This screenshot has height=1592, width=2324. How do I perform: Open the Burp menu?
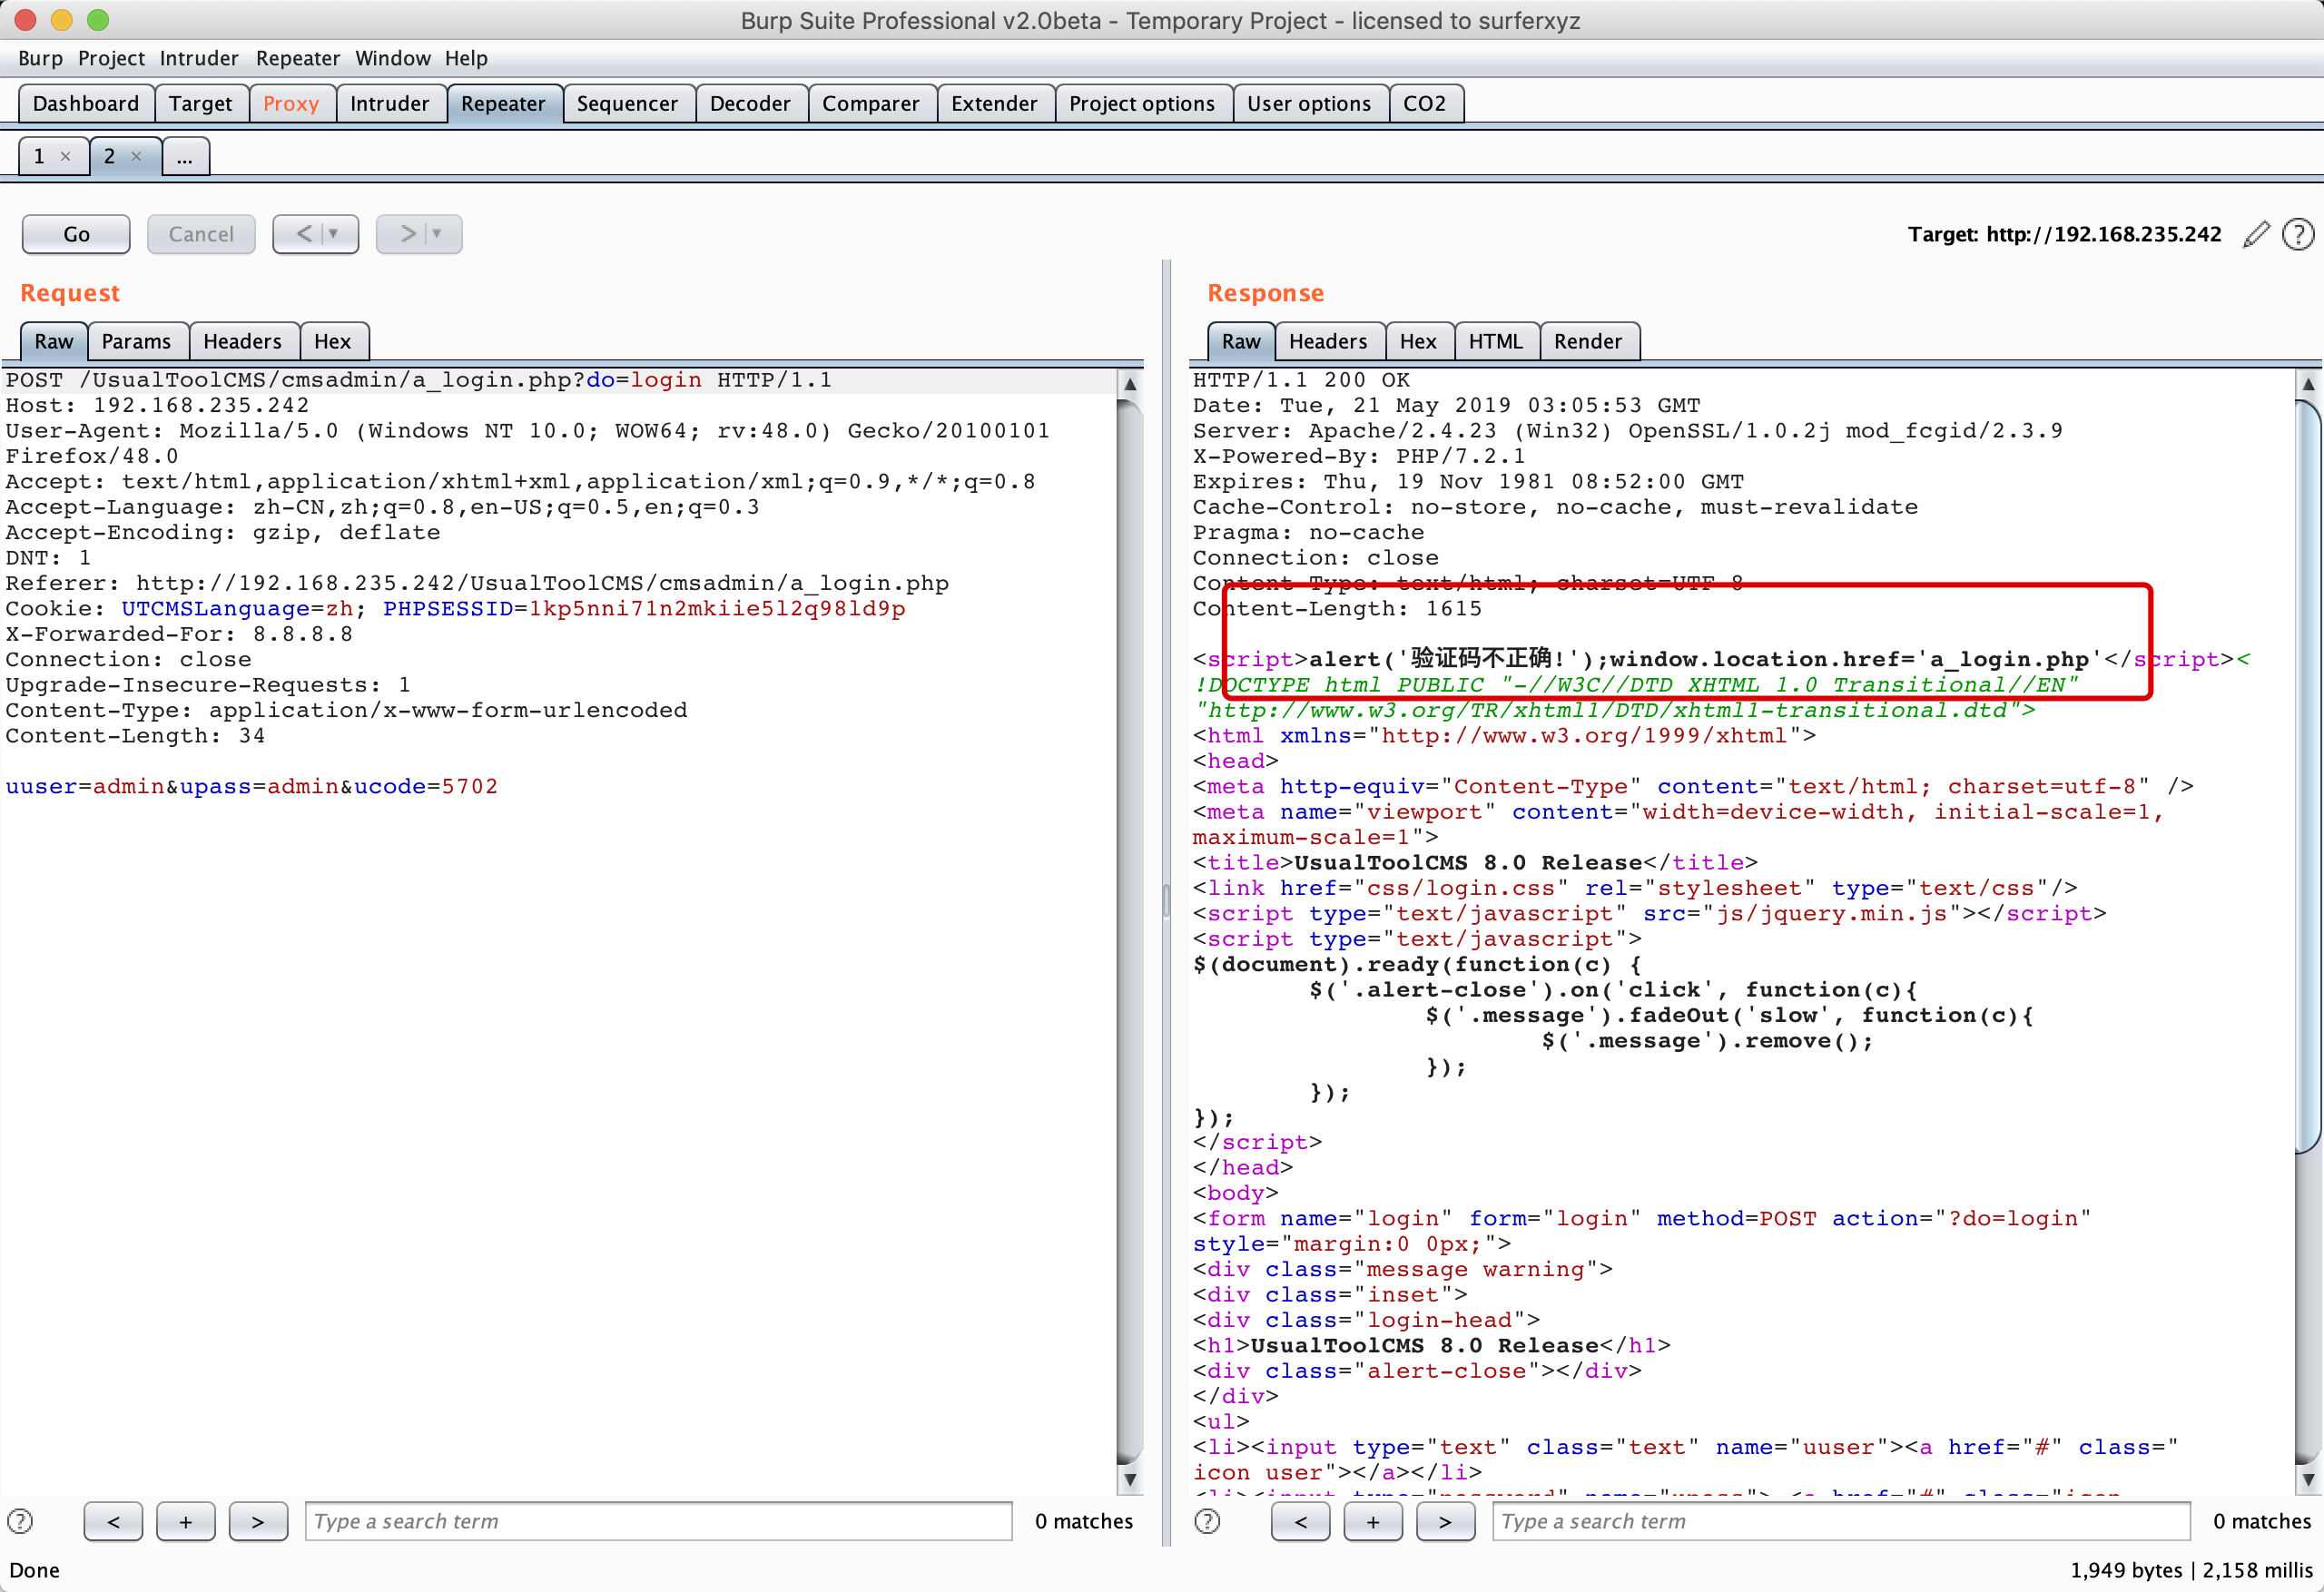coord(40,58)
